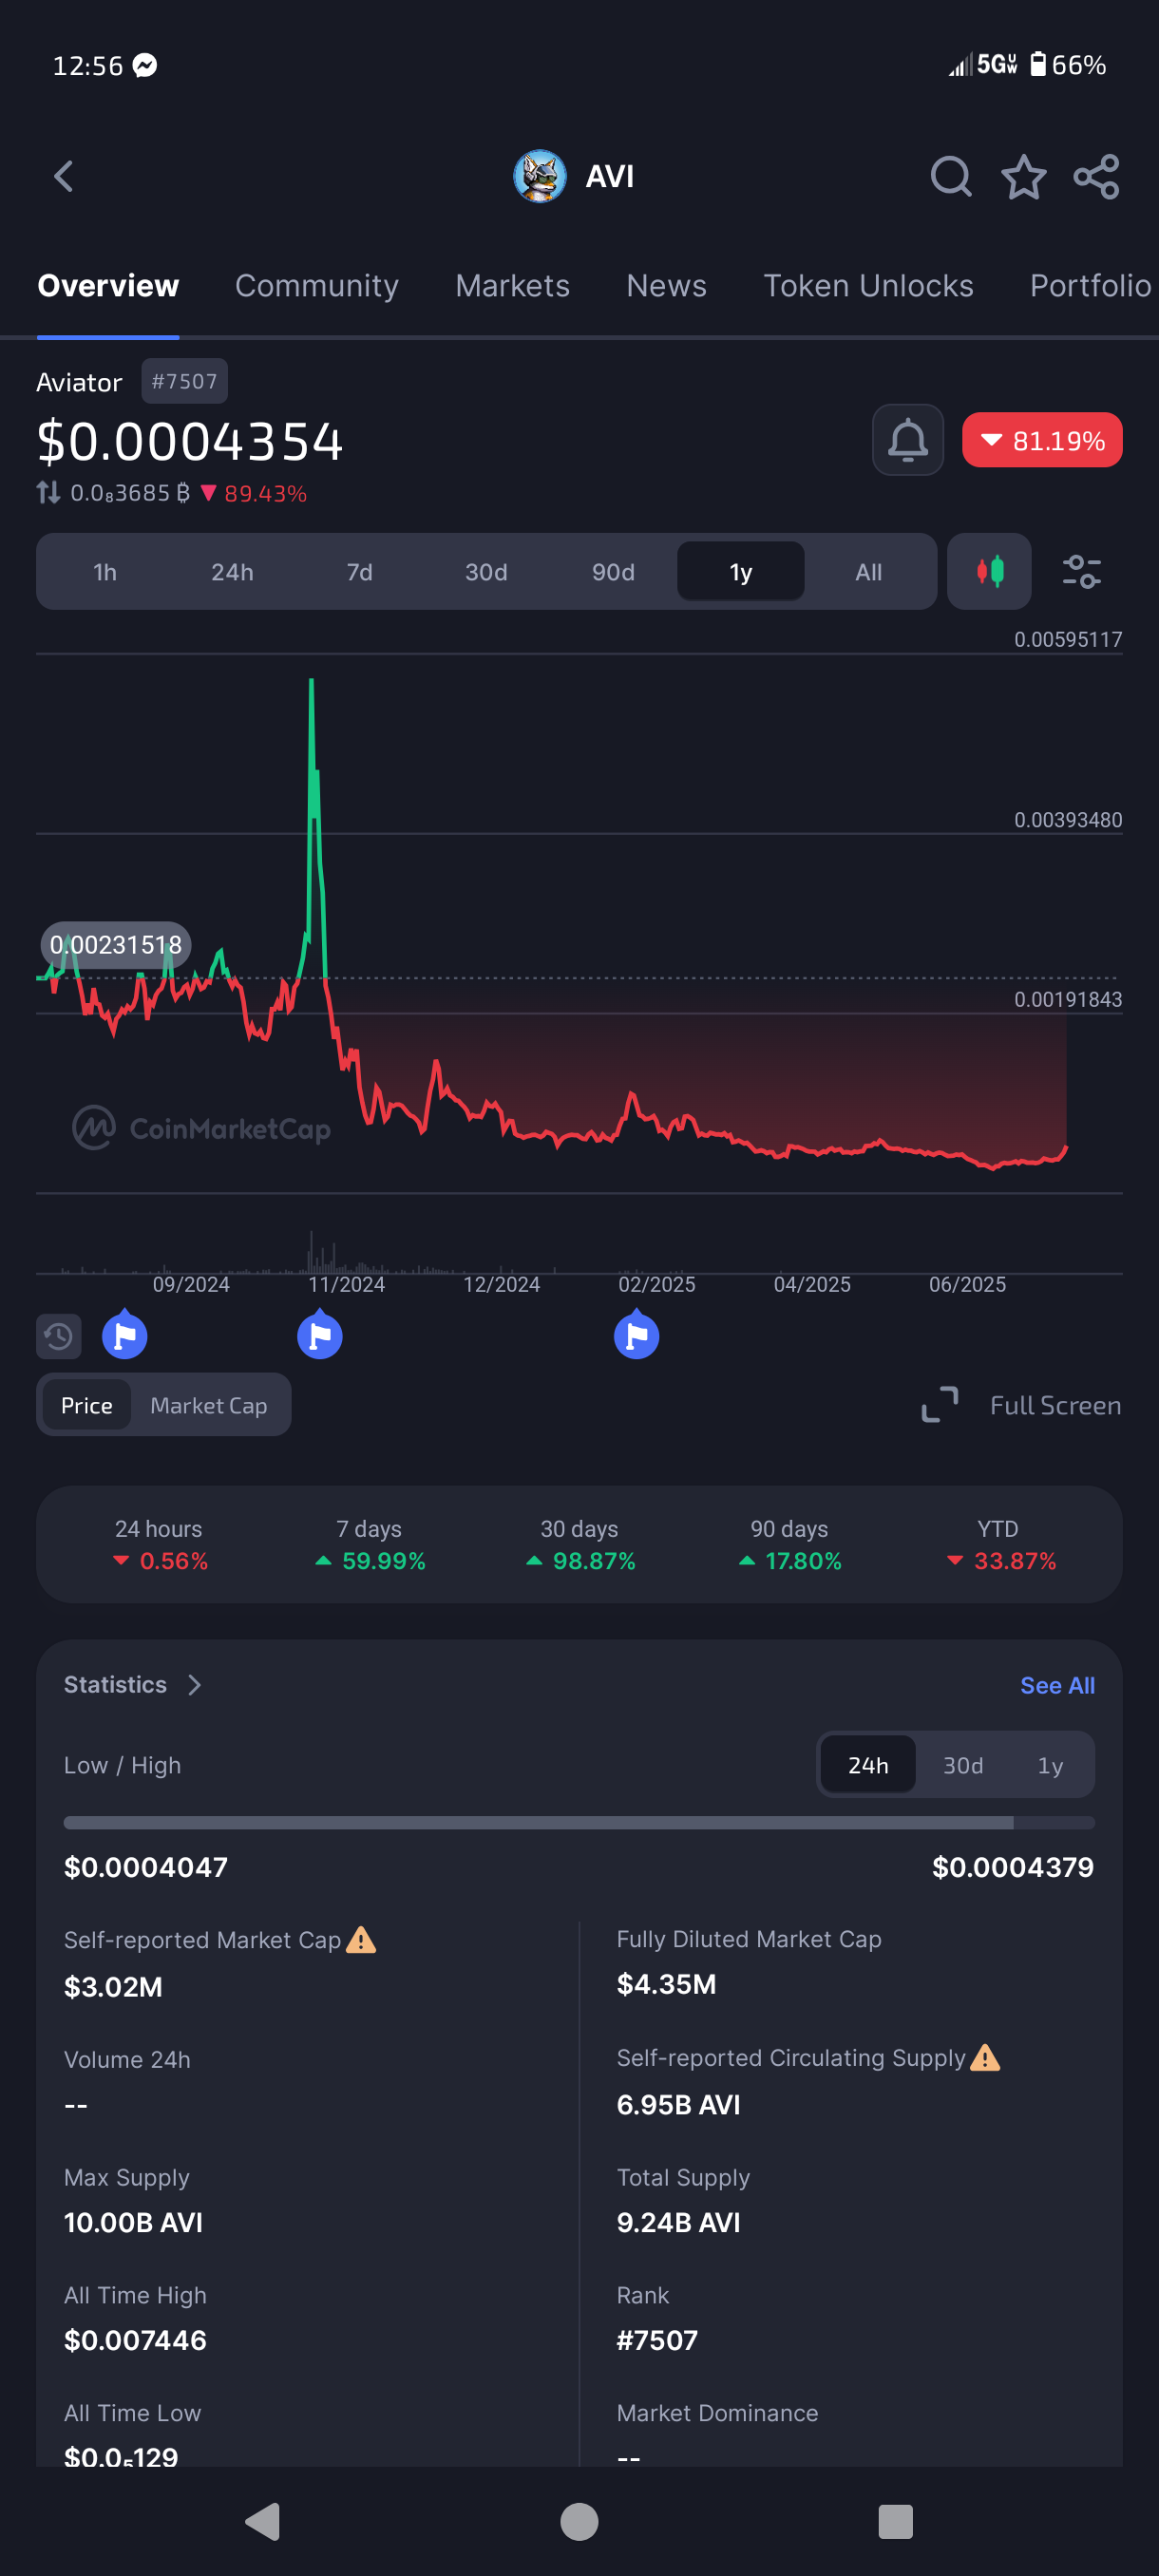
Task: Tap the 30 days 98.87% change
Action: click(x=579, y=1545)
